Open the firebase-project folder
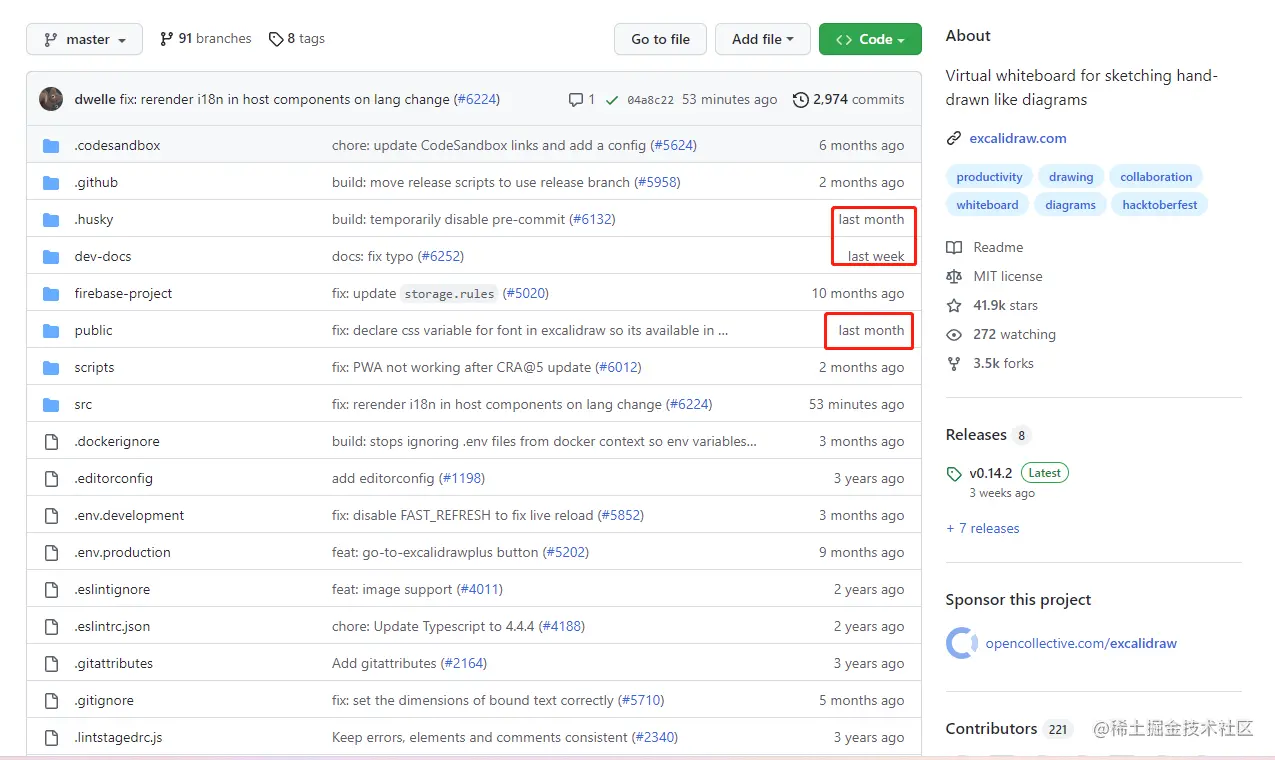The width and height of the screenshot is (1275, 760). [x=123, y=293]
